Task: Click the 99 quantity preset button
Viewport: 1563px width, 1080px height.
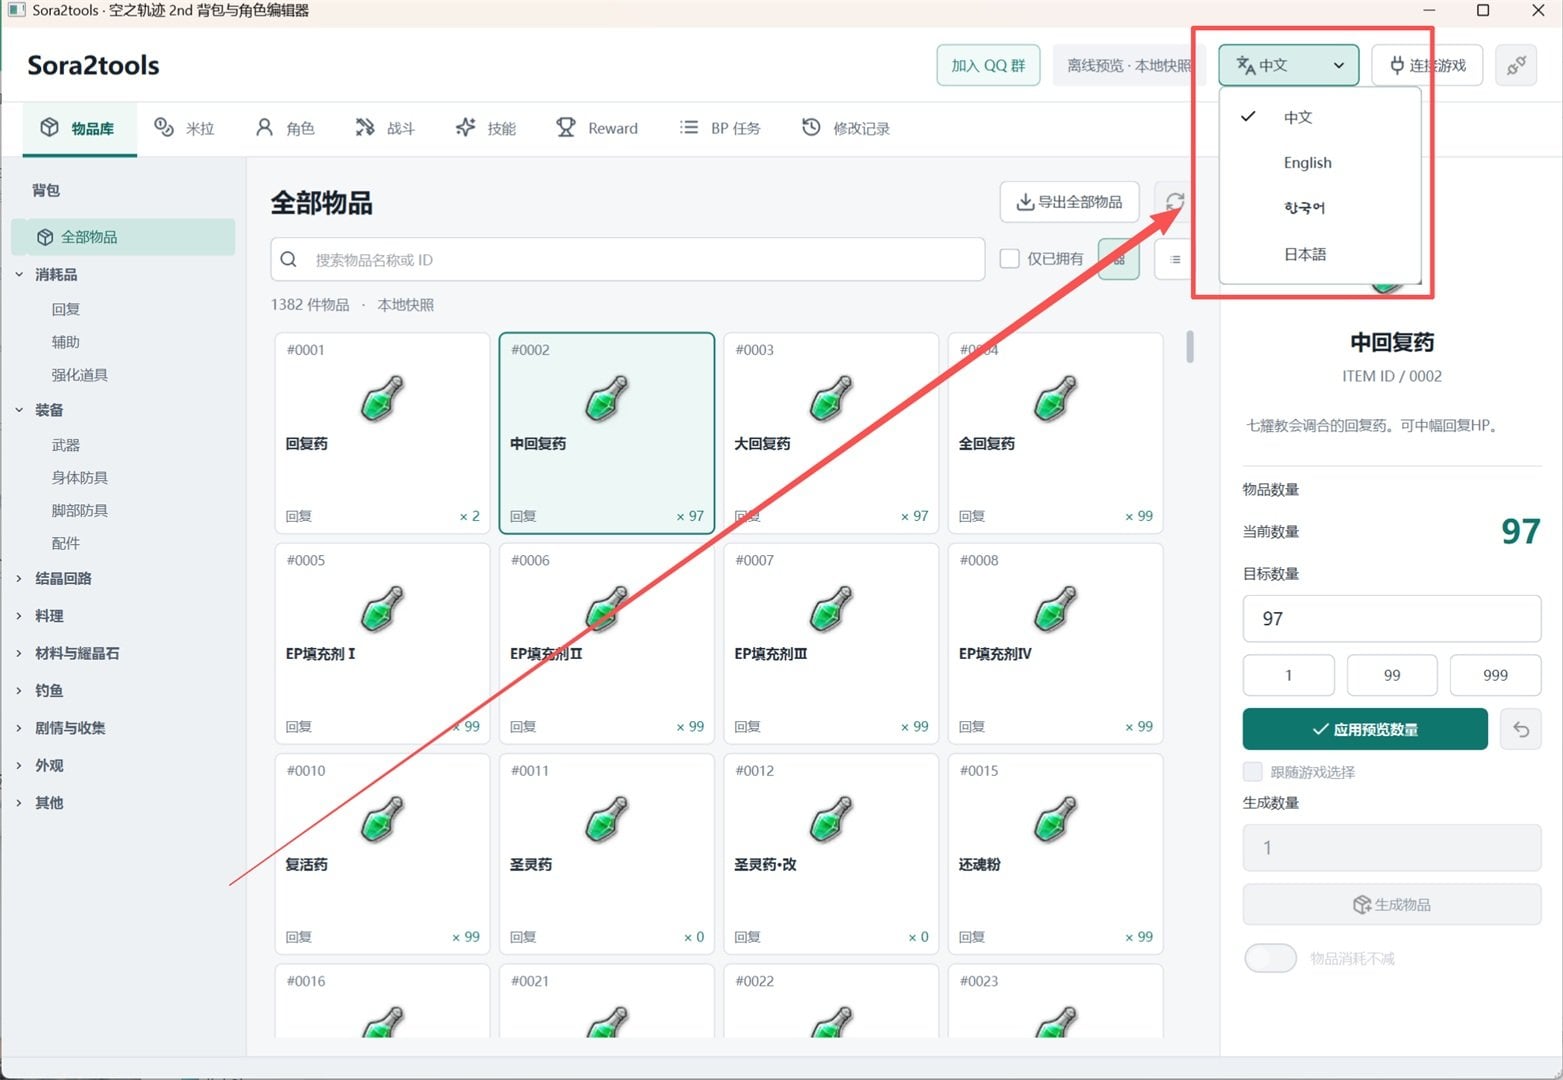Action: 1392,675
